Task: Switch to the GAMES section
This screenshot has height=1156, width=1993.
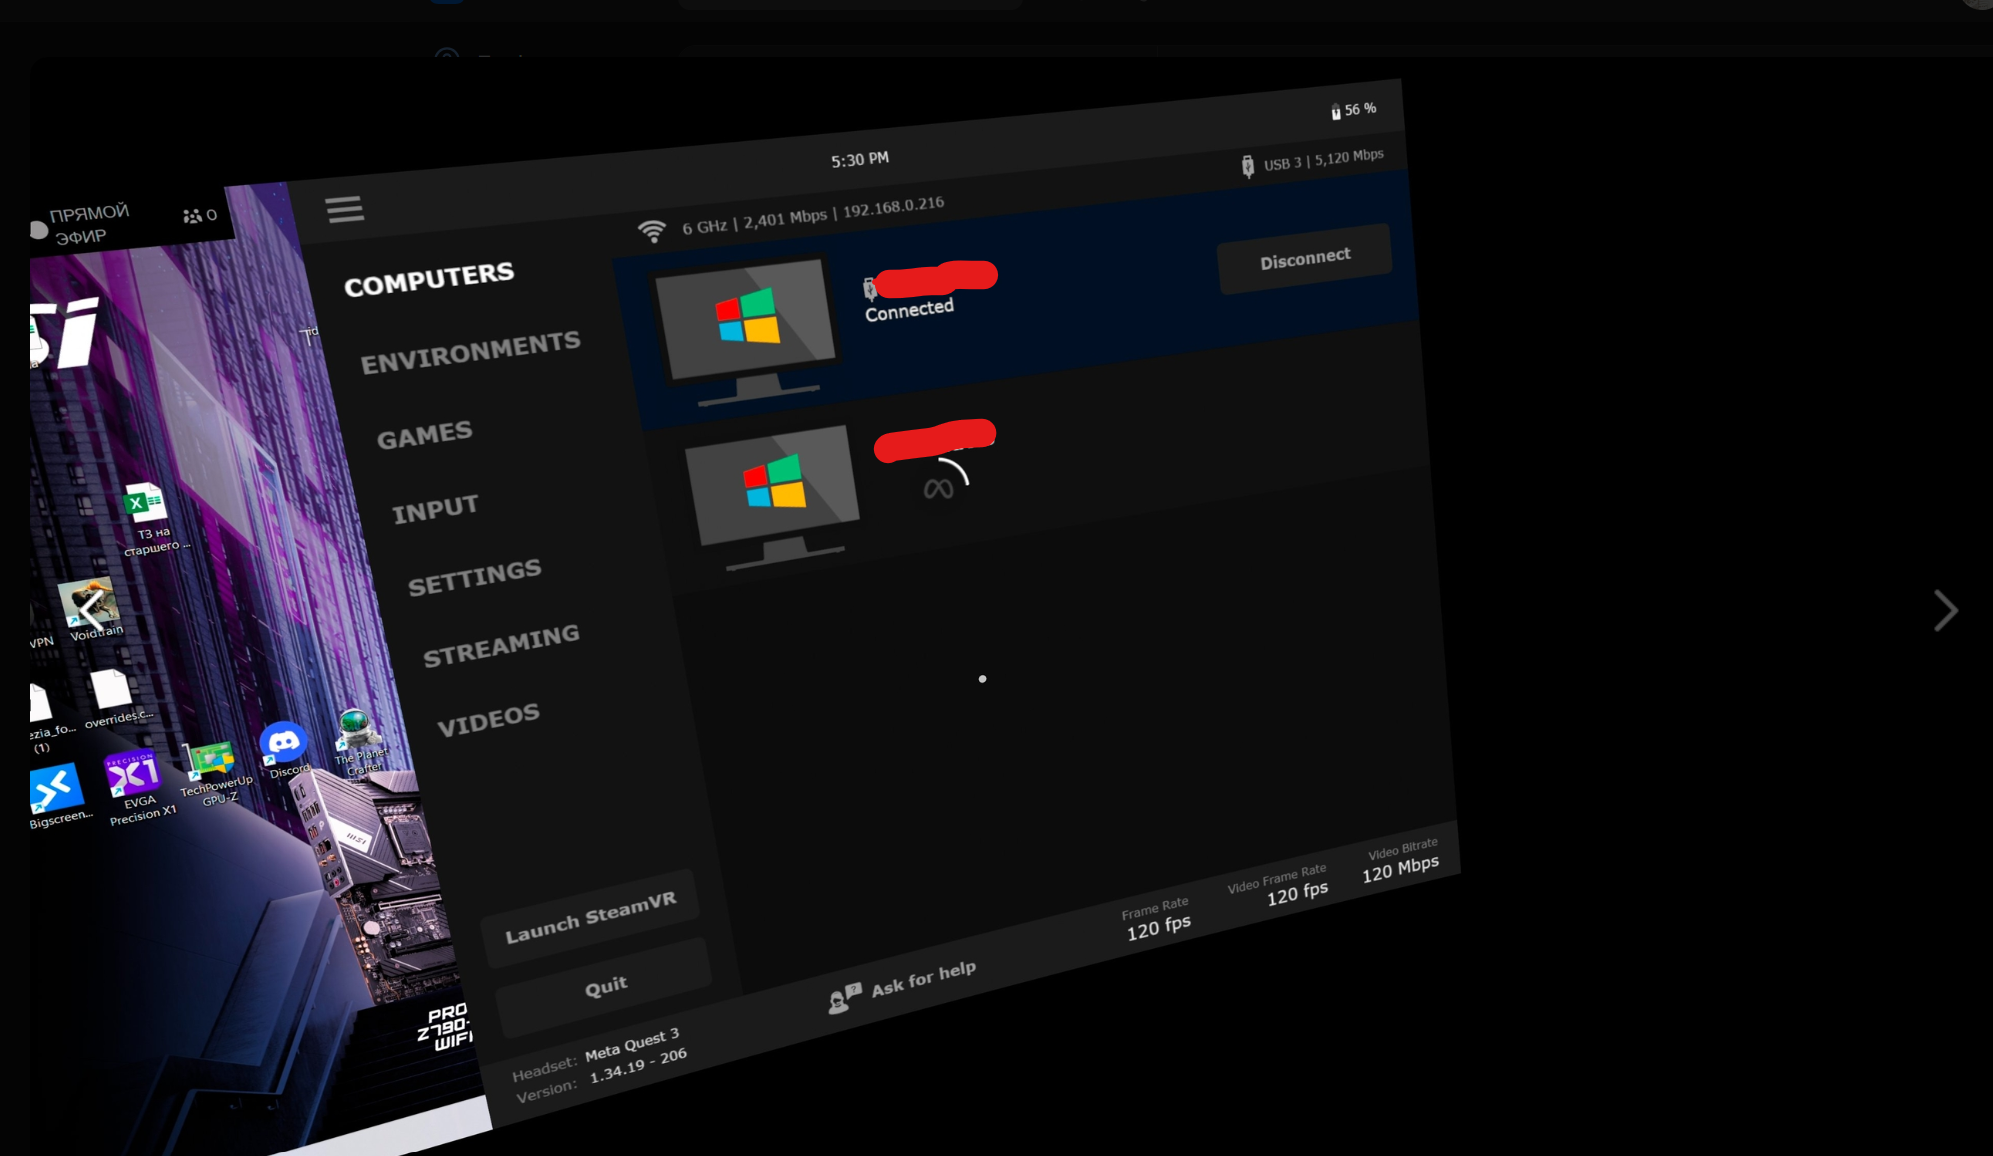Action: [x=425, y=435]
